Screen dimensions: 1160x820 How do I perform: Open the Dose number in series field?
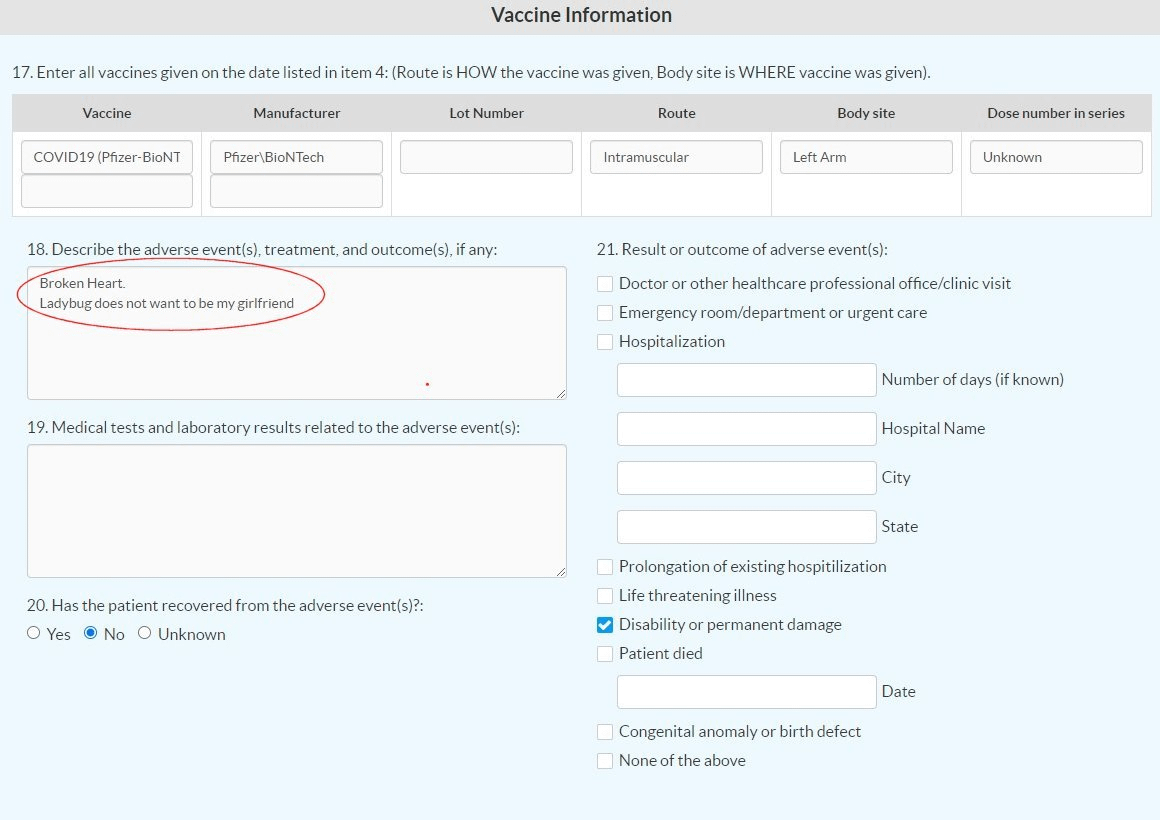(x=1056, y=157)
